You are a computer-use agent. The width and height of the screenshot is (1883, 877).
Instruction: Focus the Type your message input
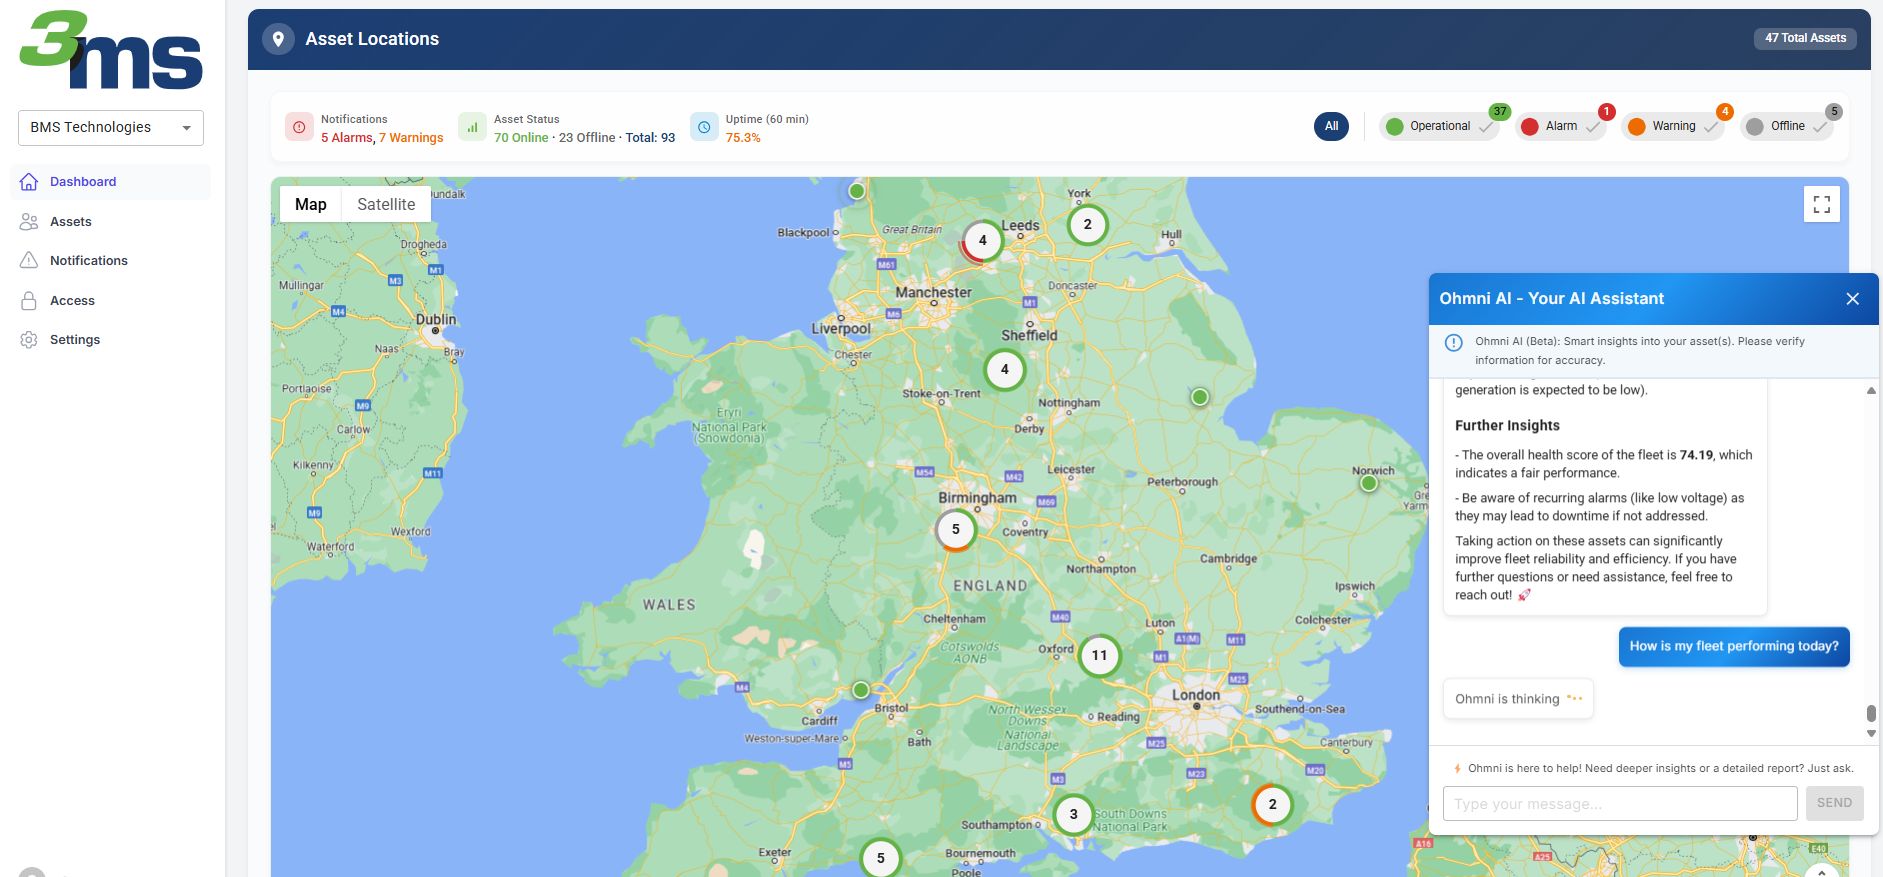1620,804
